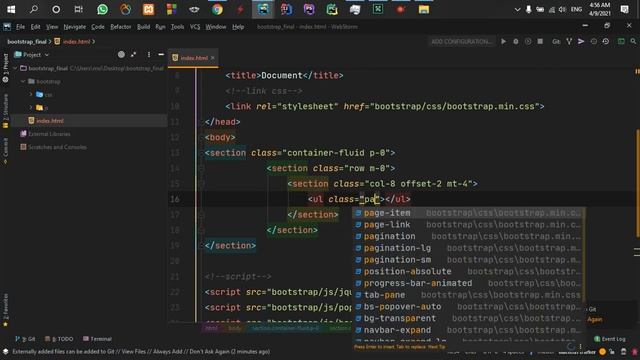Open the Edit menu
The height and width of the screenshot is (360, 640).
pyautogui.click(x=36, y=27)
